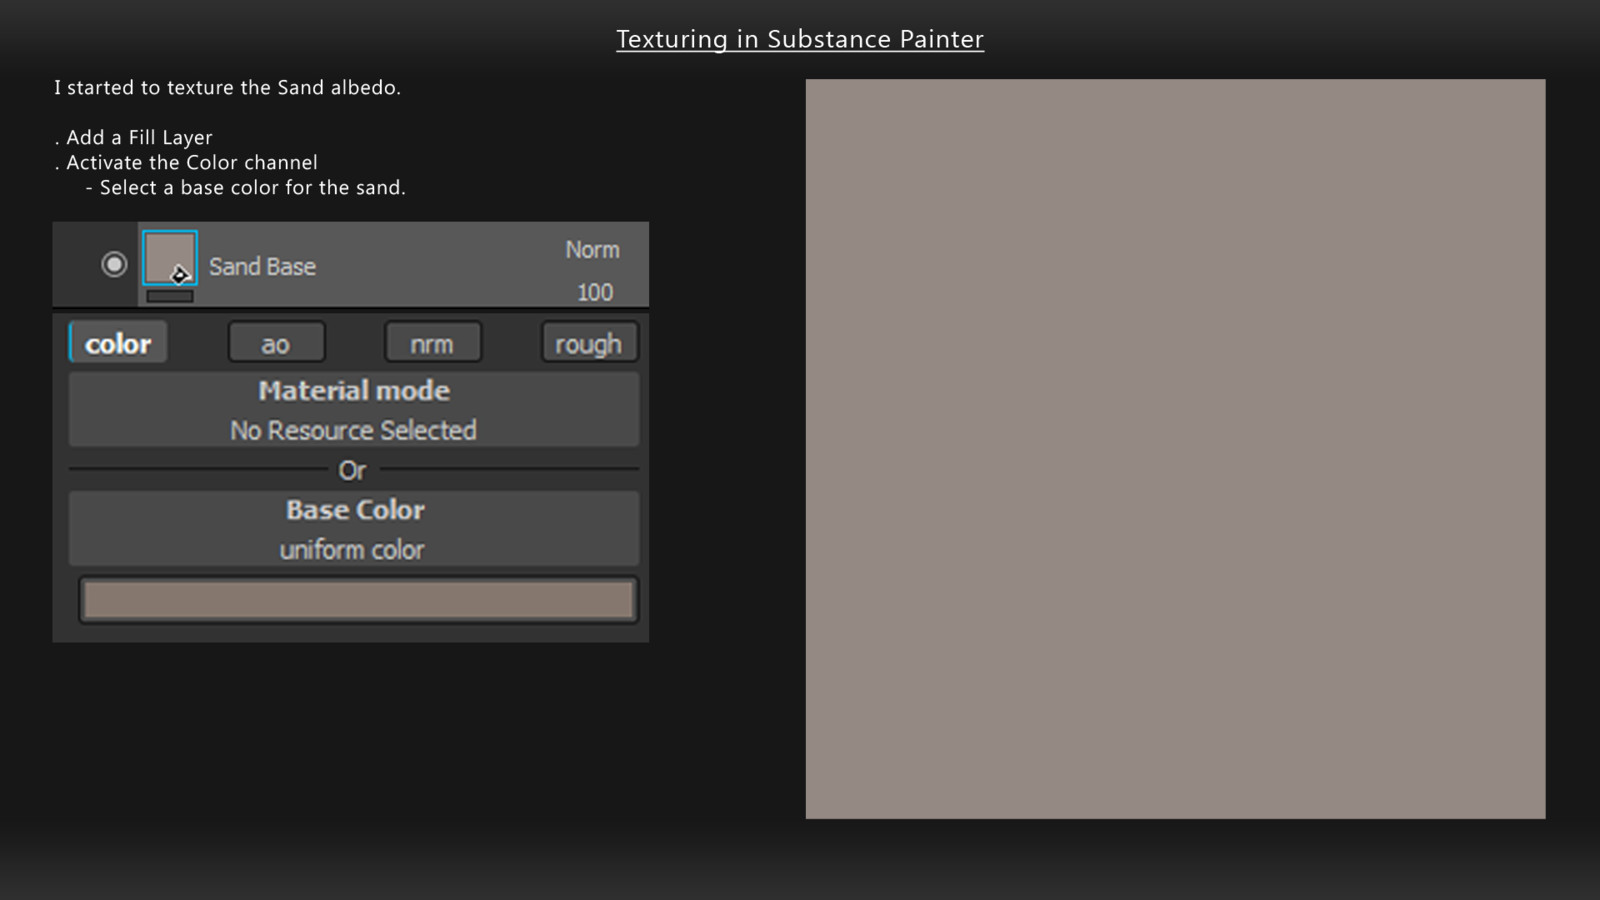Adjust the layer opacity value 100
This screenshot has height=900, width=1600.
(x=594, y=292)
